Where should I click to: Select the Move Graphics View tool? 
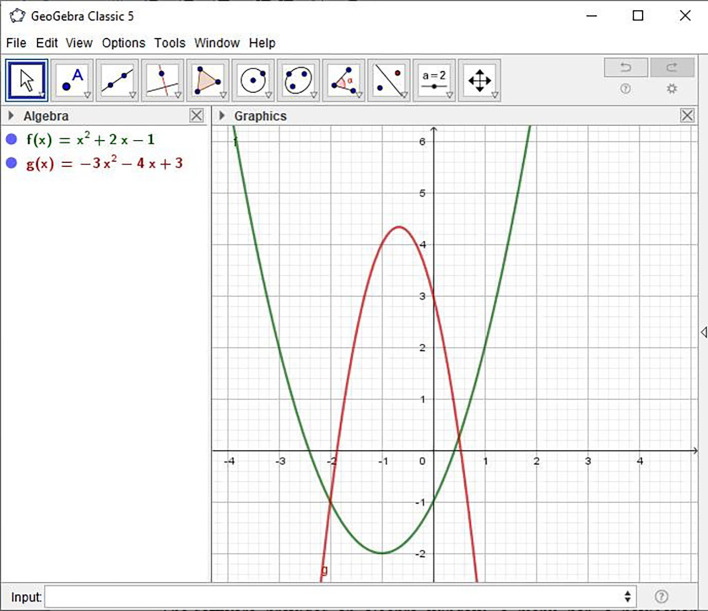480,80
